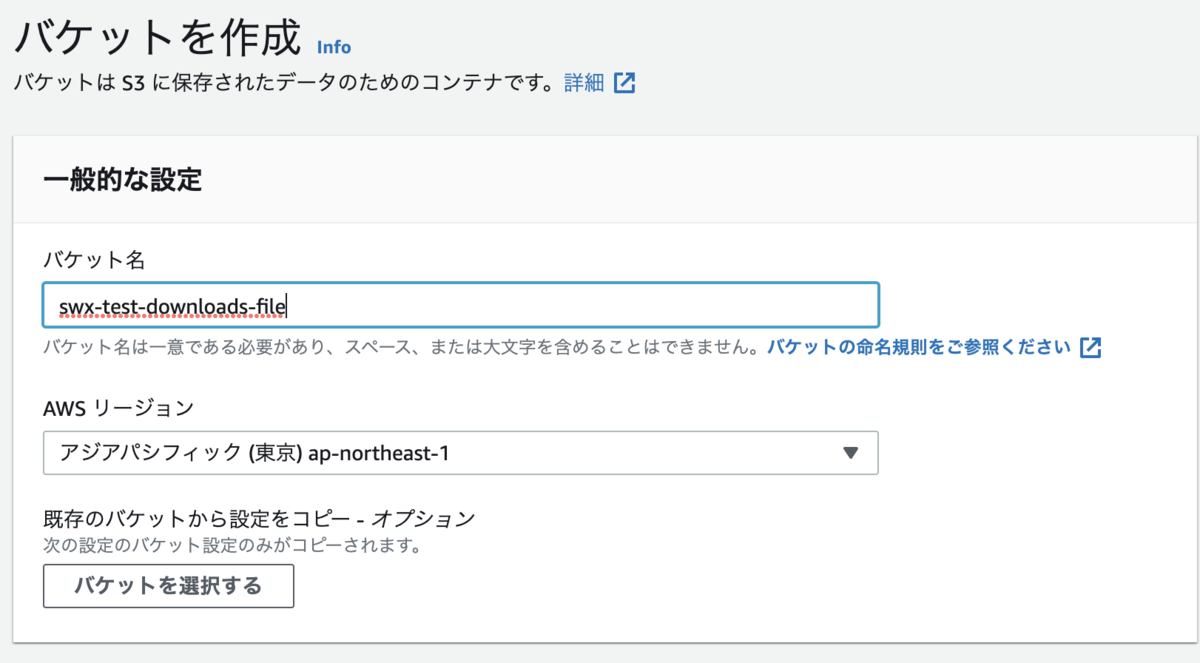The height and width of the screenshot is (663, 1200).
Task: Focus the バケット名 bucket name input field
Action: (x=461, y=305)
